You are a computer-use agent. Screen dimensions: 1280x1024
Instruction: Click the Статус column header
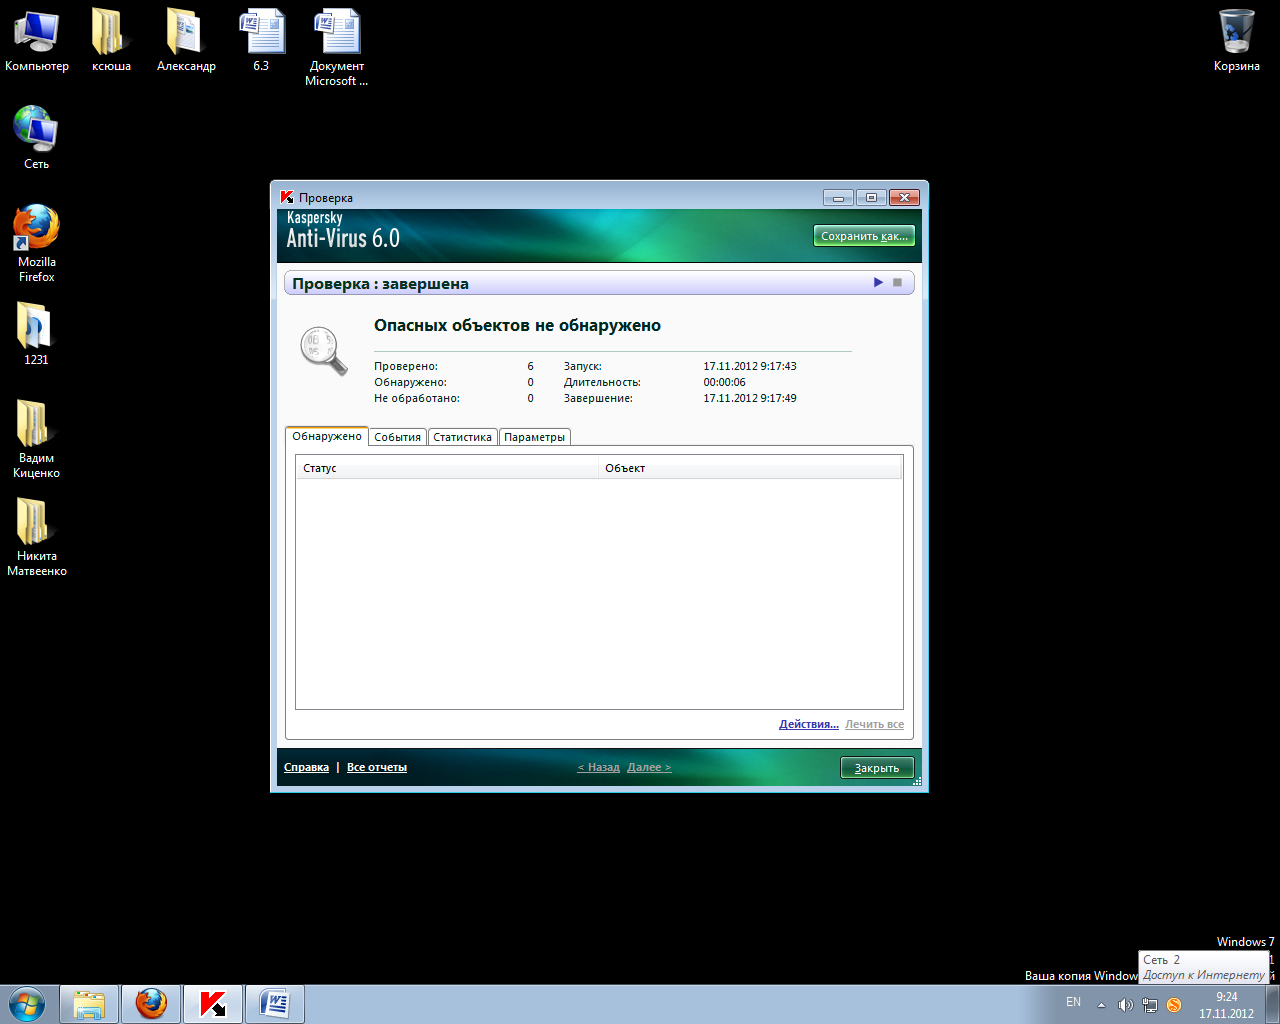pyautogui.click(x=447, y=468)
